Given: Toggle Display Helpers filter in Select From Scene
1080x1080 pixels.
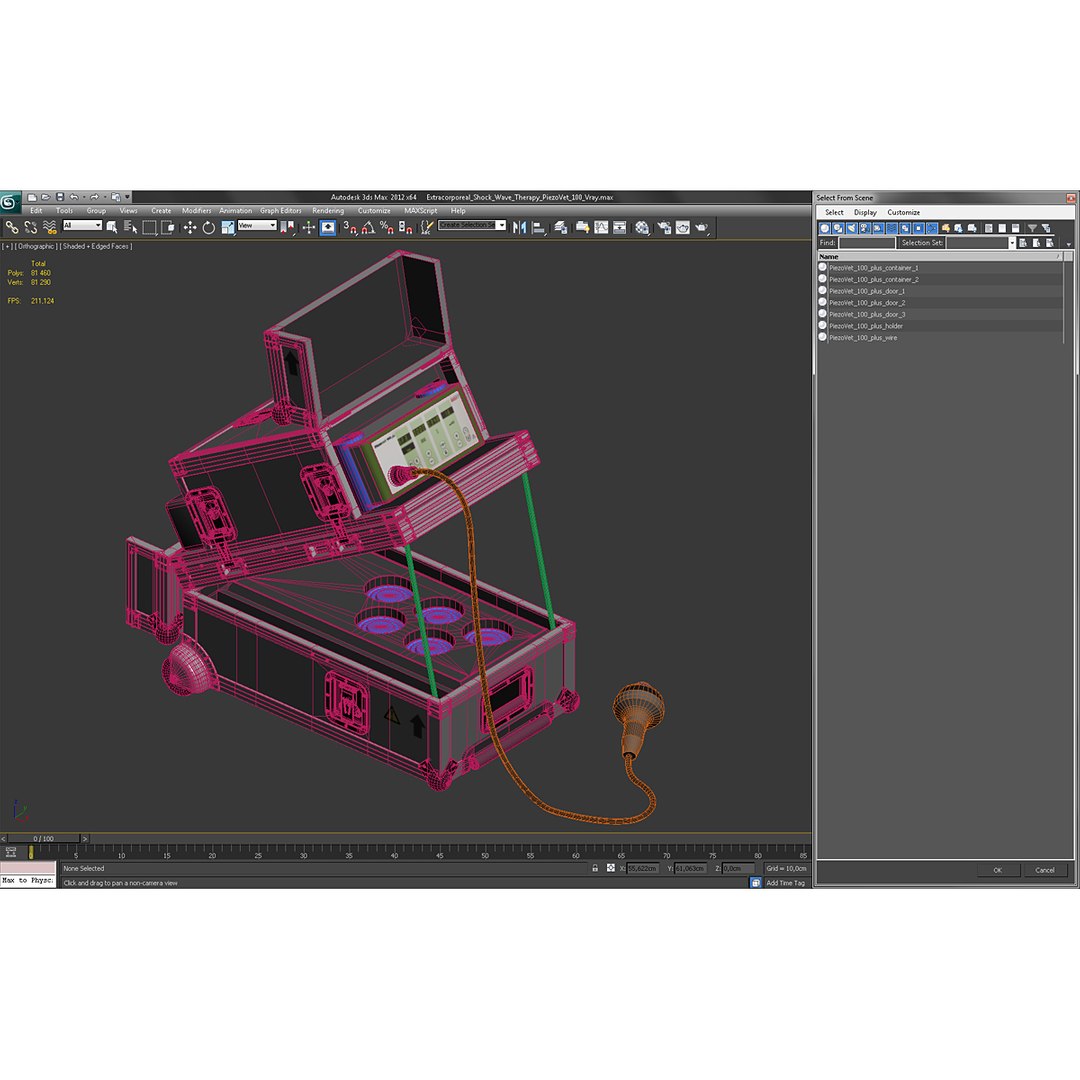Looking at the screenshot, I should (878, 228).
